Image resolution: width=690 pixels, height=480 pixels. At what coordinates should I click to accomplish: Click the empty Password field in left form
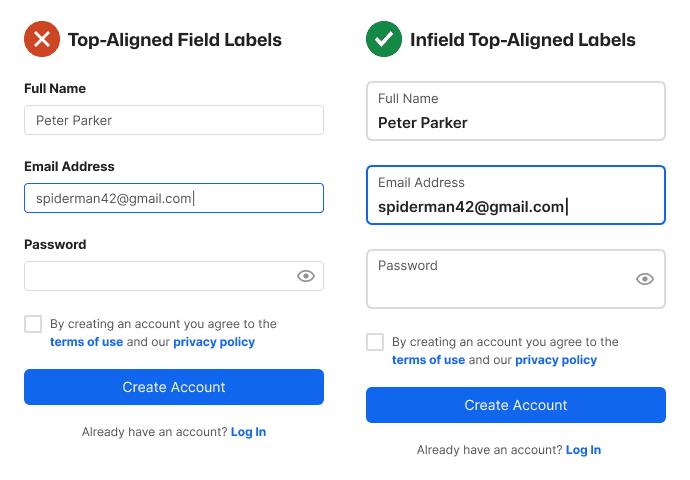tap(174, 276)
